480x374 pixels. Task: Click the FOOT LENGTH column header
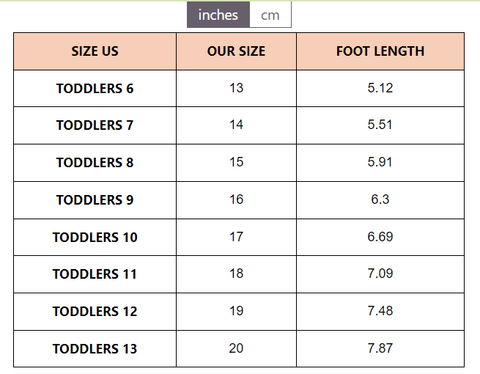coord(380,51)
